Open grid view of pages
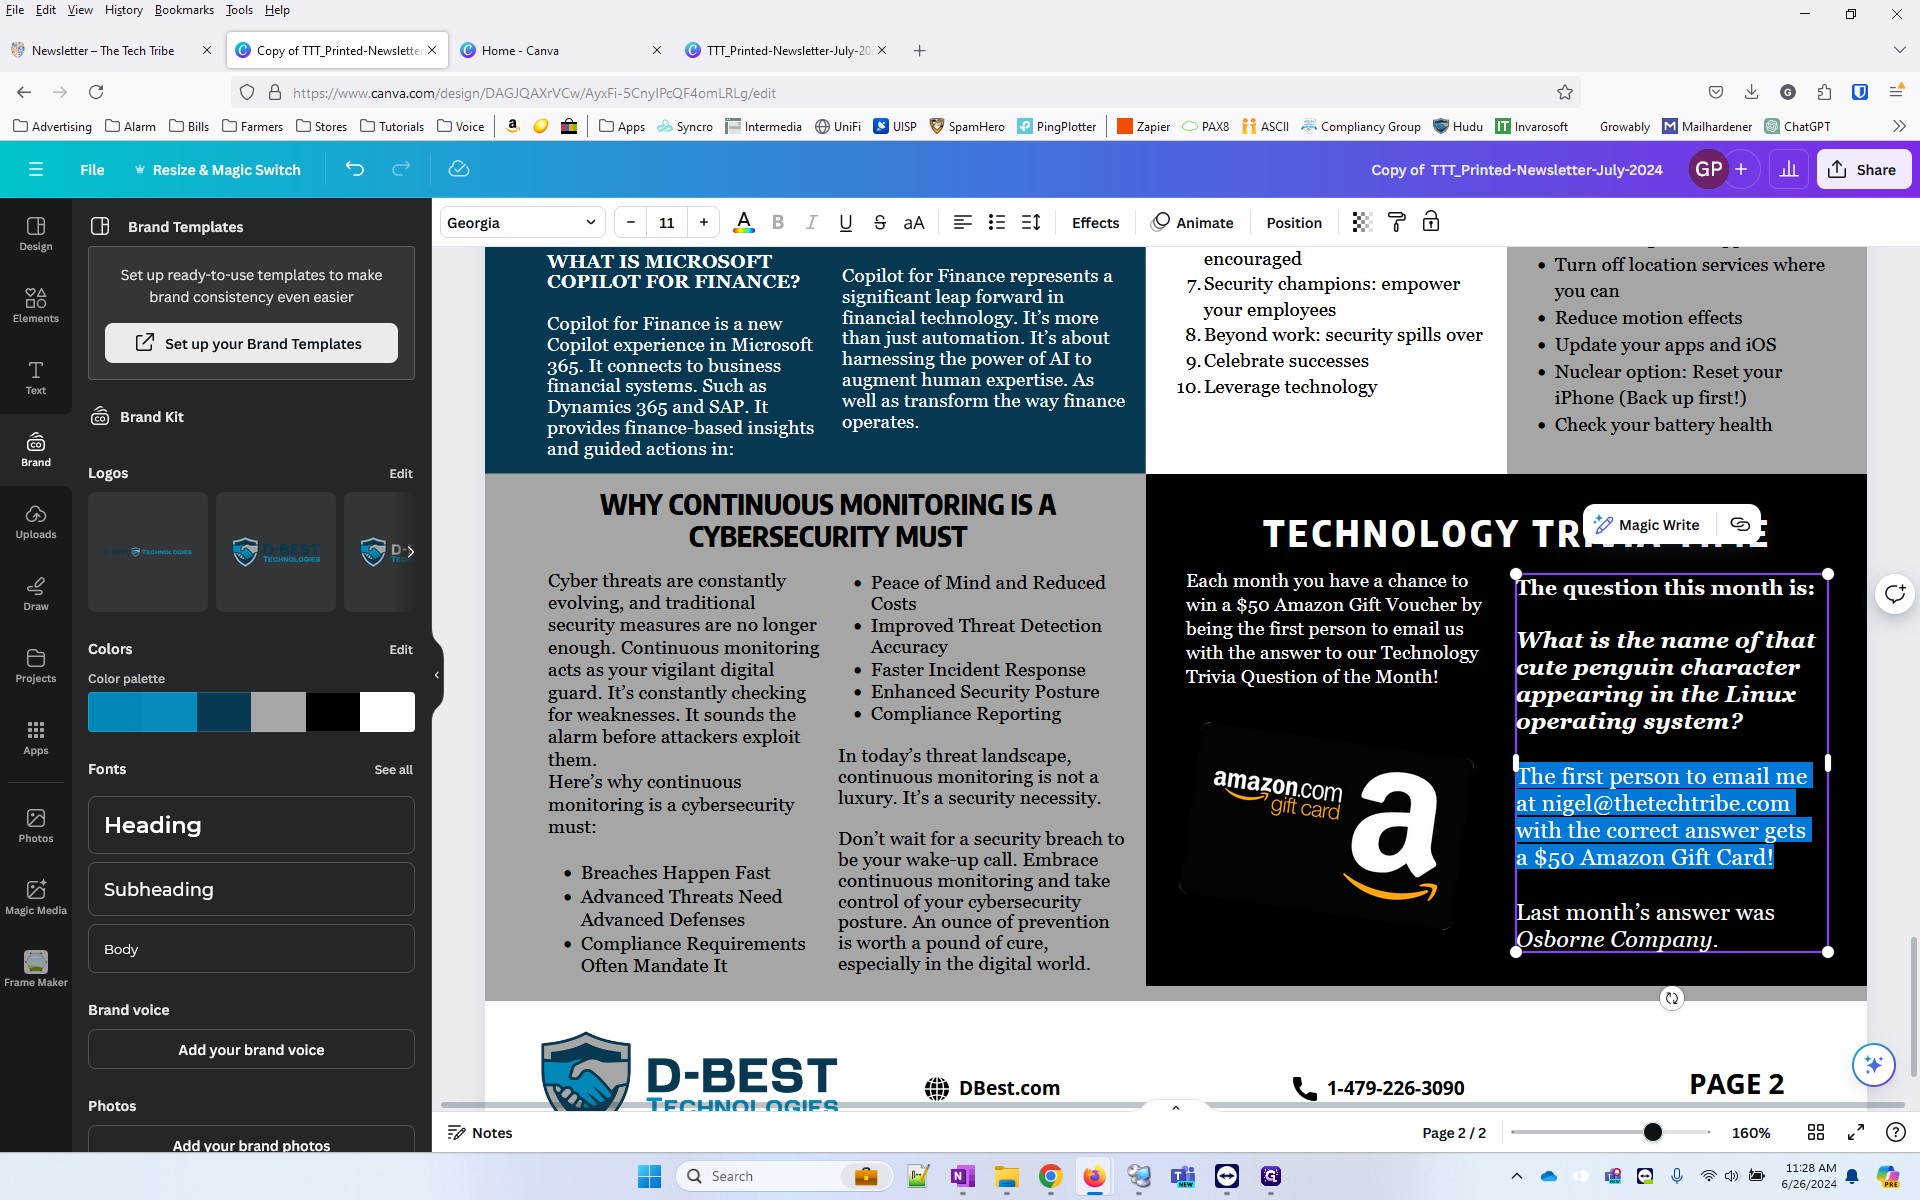This screenshot has height=1200, width=1920. (1816, 1132)
